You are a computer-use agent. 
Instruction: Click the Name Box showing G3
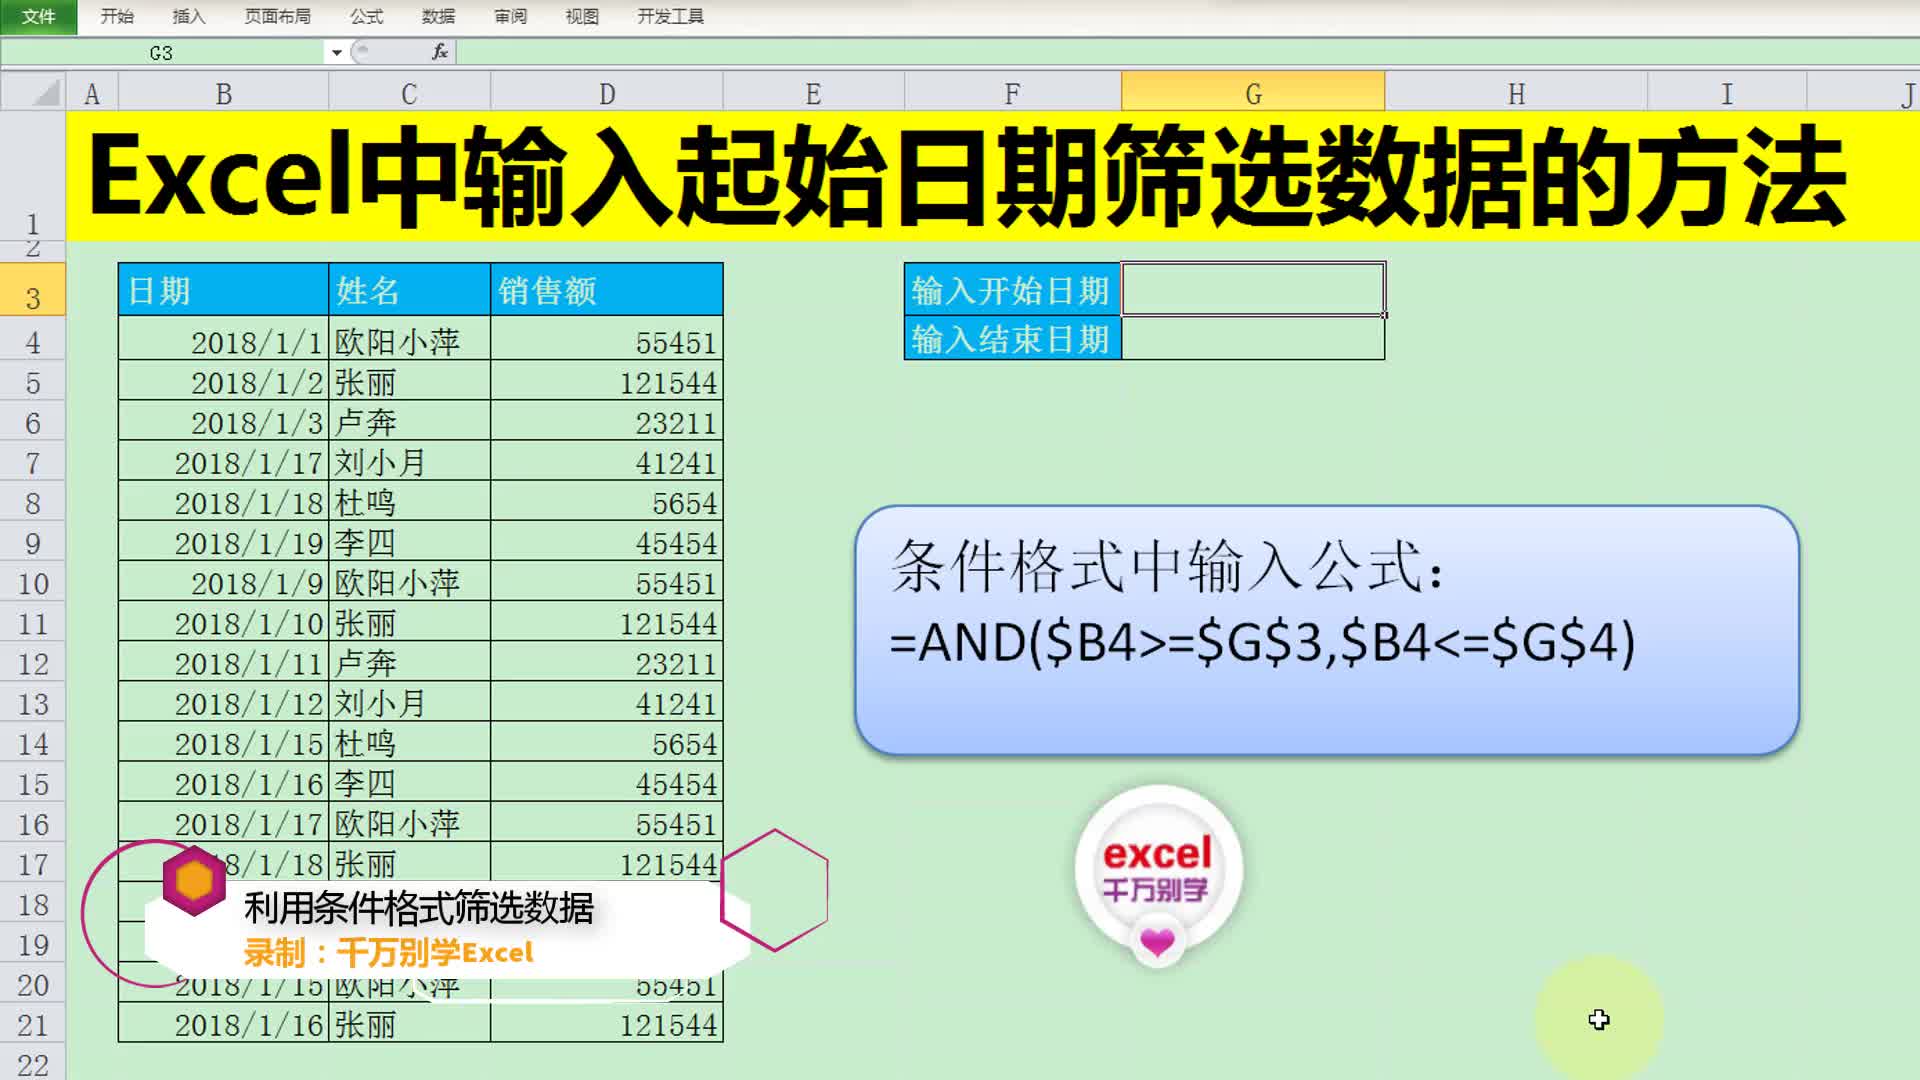click(x=162, y=52)
